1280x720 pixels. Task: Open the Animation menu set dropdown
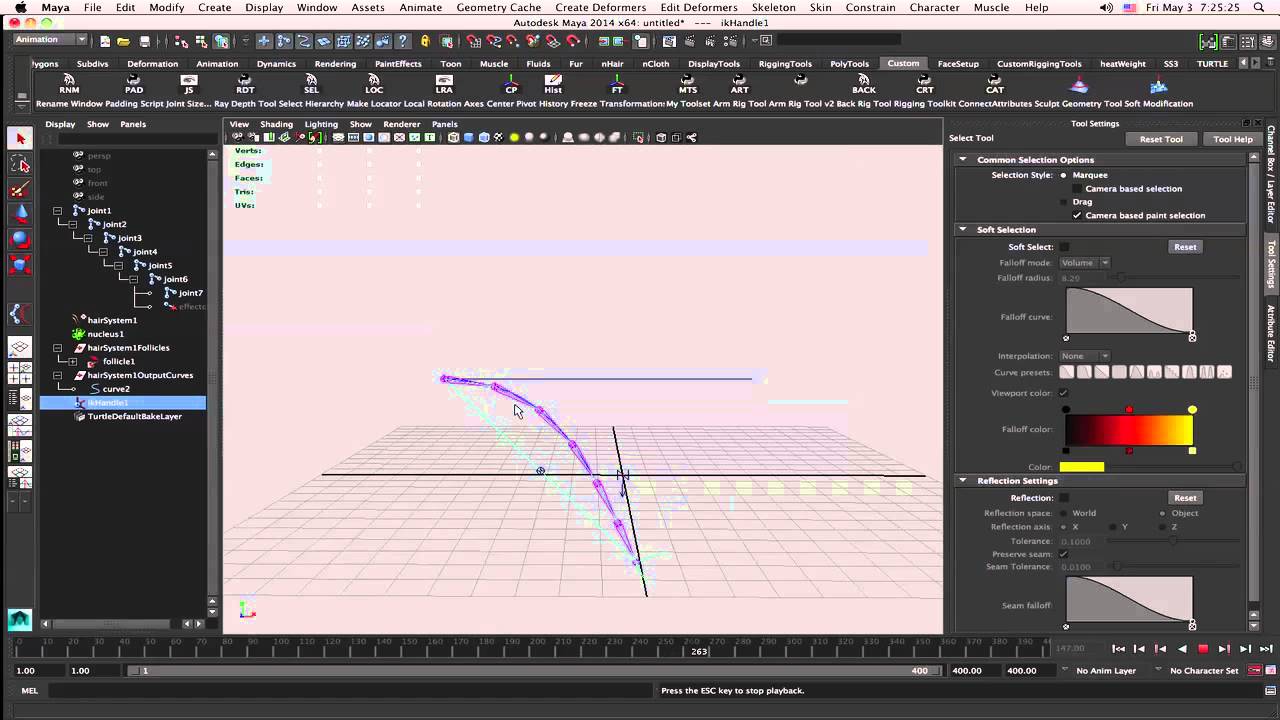(51, 40)
